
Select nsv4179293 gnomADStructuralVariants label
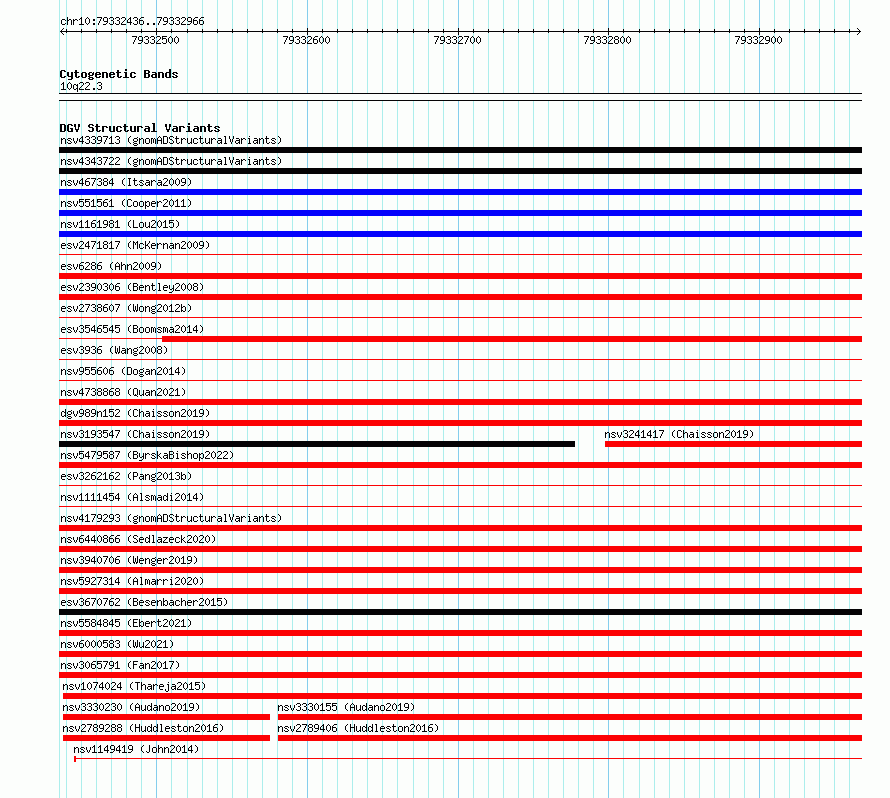coord(171,518)
